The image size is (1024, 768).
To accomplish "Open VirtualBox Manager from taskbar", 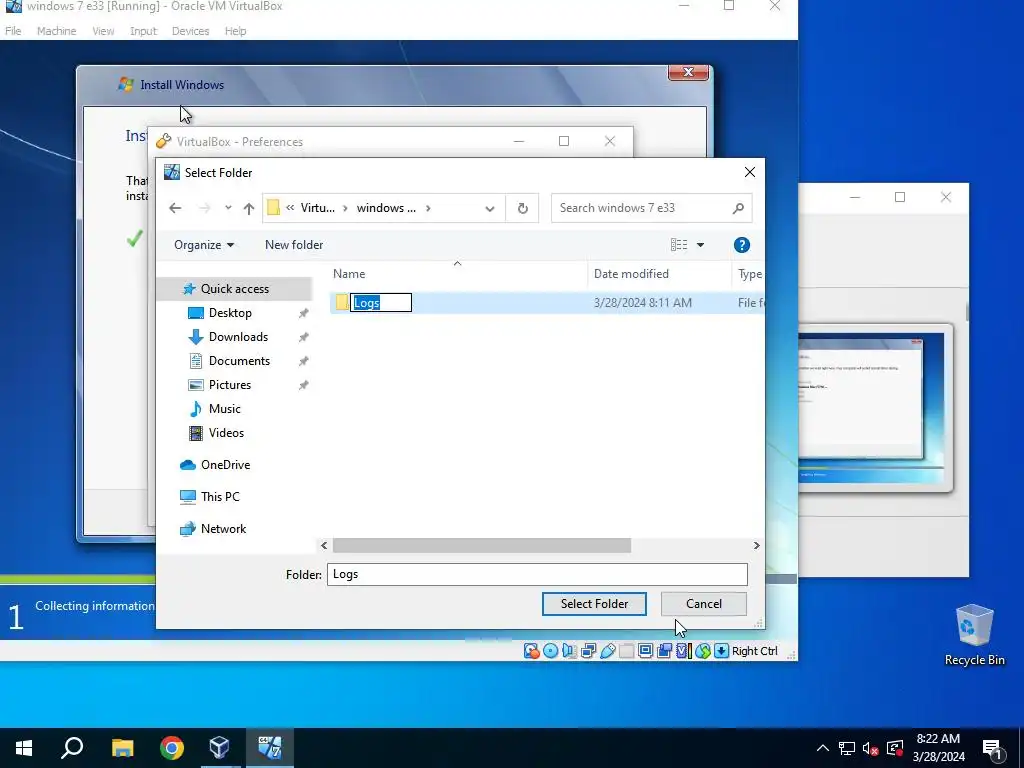I will pos(219,748).
